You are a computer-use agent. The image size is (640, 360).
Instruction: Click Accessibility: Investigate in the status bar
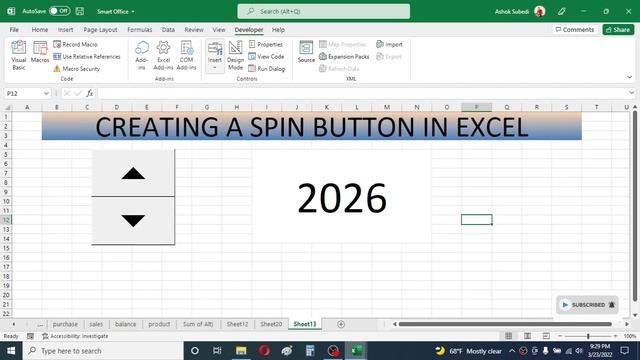pyautogui.click(x=76, y=336)
